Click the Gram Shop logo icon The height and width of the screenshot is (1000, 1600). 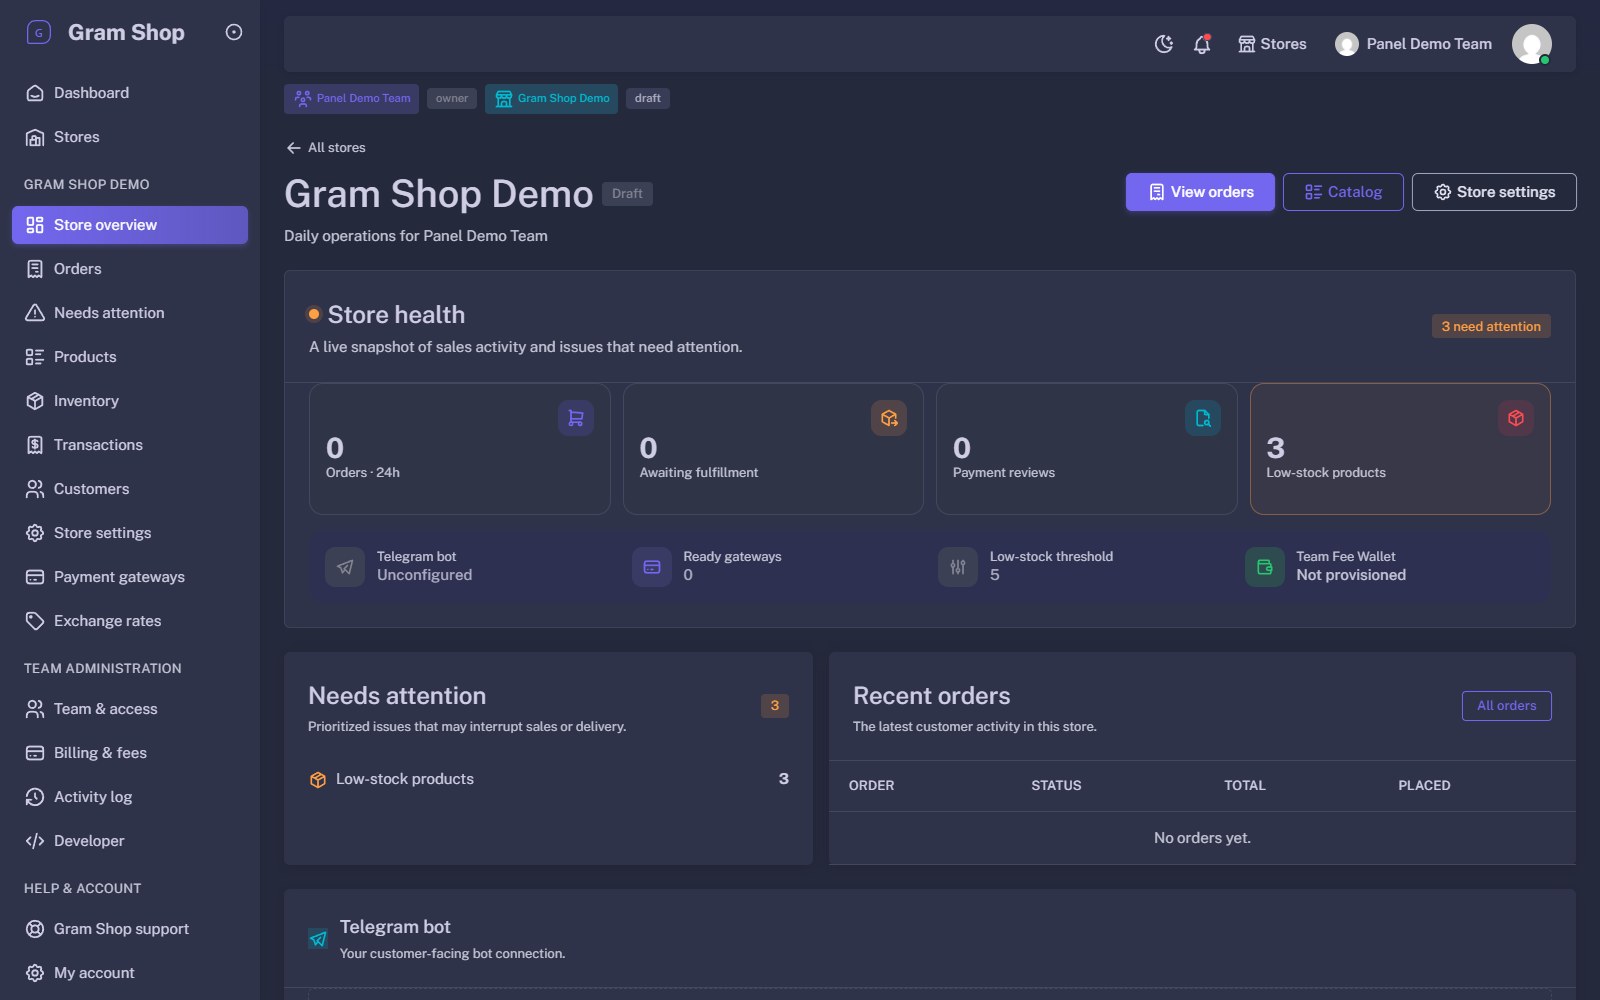38,32
